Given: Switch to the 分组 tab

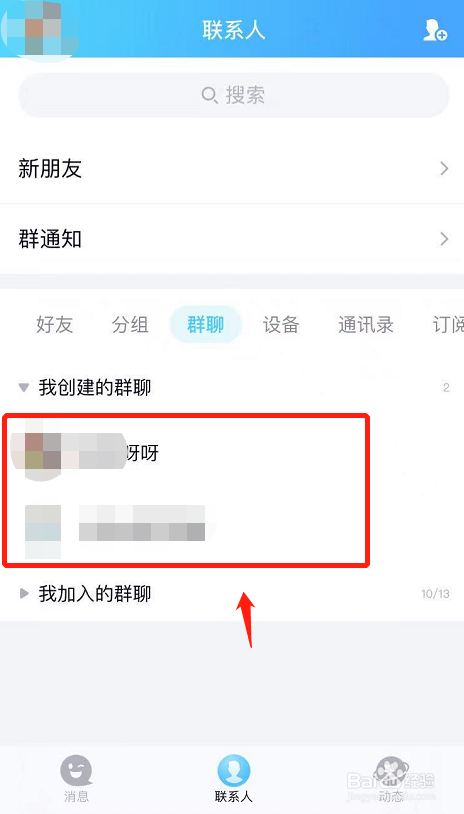Looking at the screenshot, I should click(130, 325).
